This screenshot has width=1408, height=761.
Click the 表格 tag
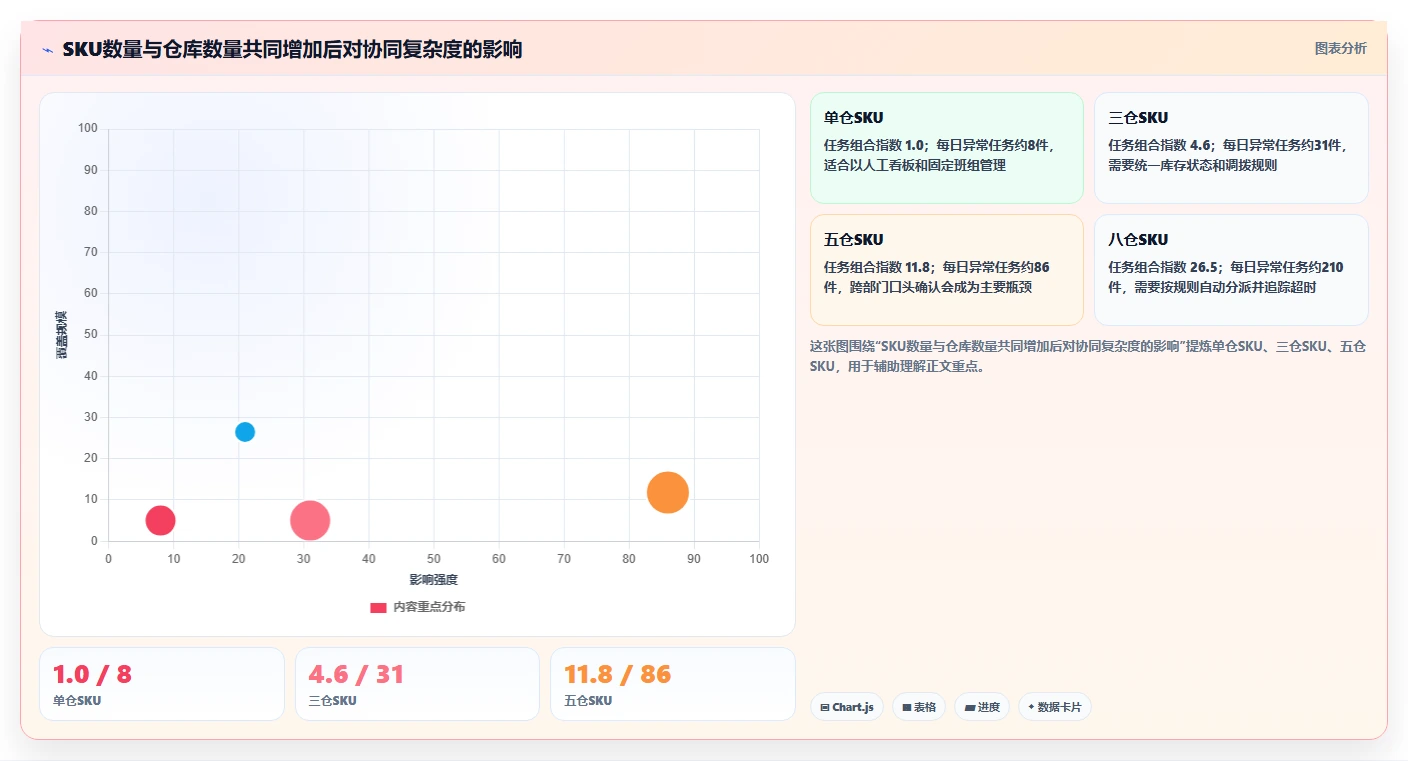919,707
